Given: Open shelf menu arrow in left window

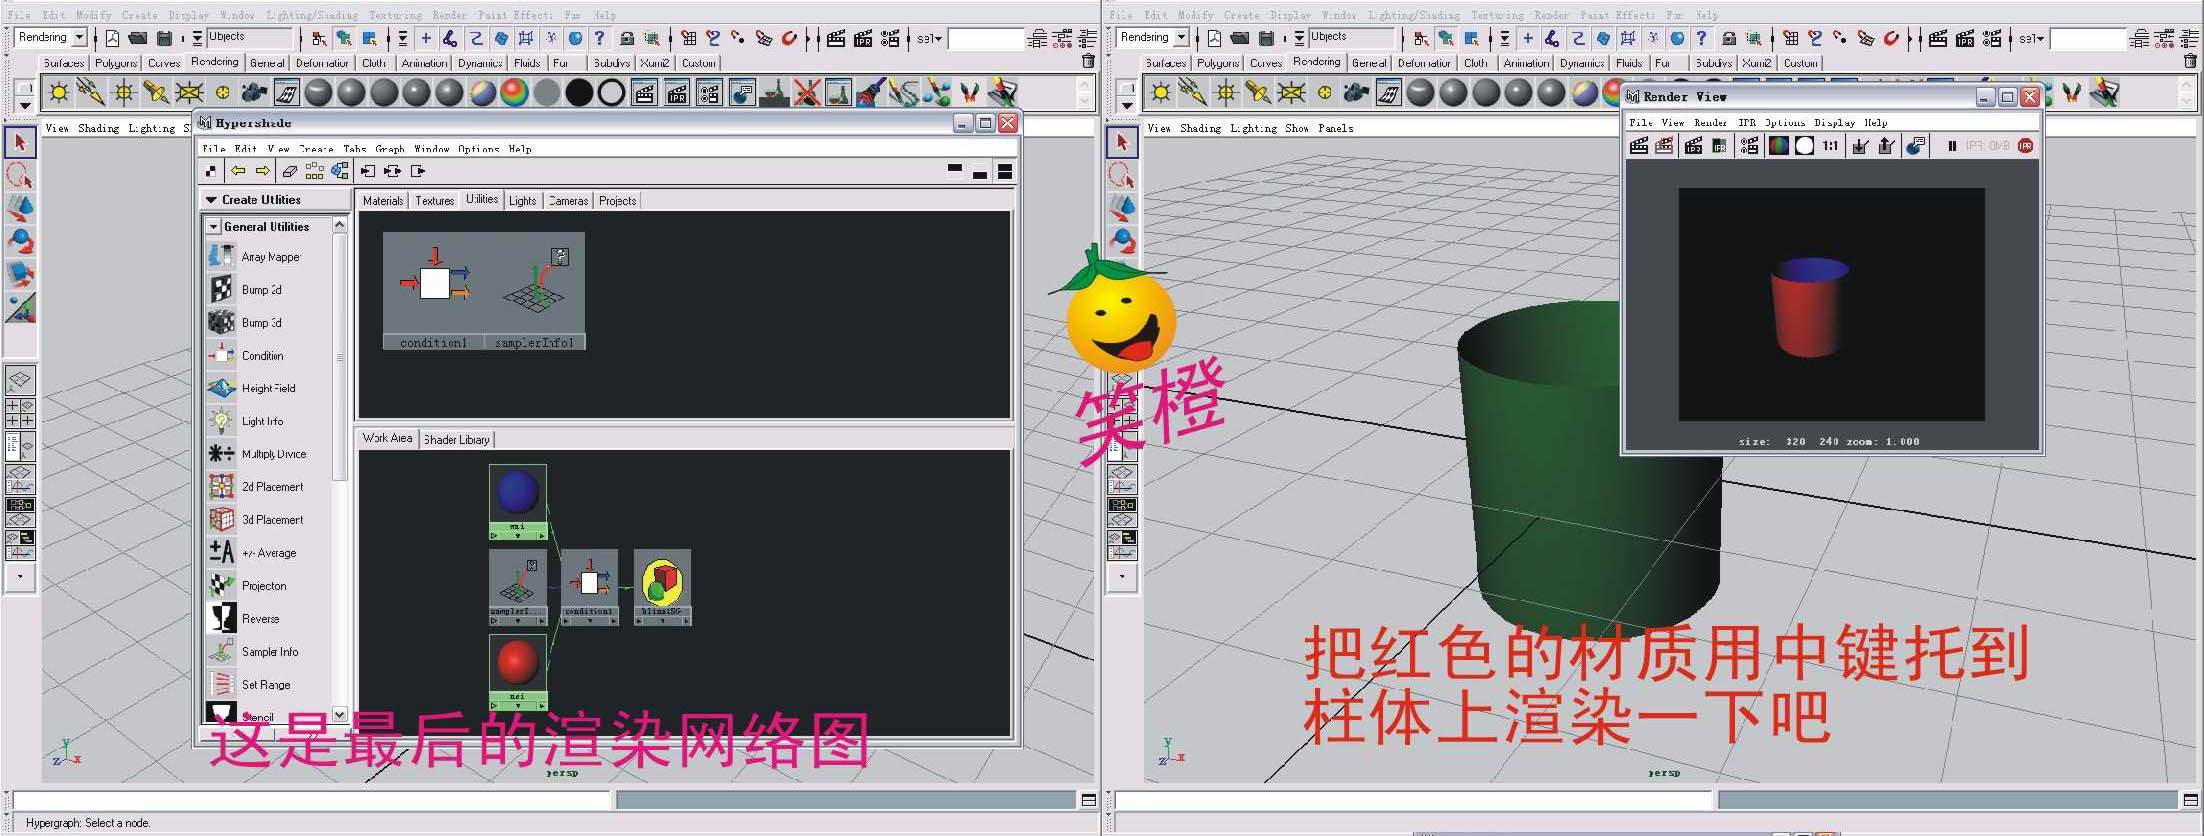Looking at the screenshot, I should 24,104.
